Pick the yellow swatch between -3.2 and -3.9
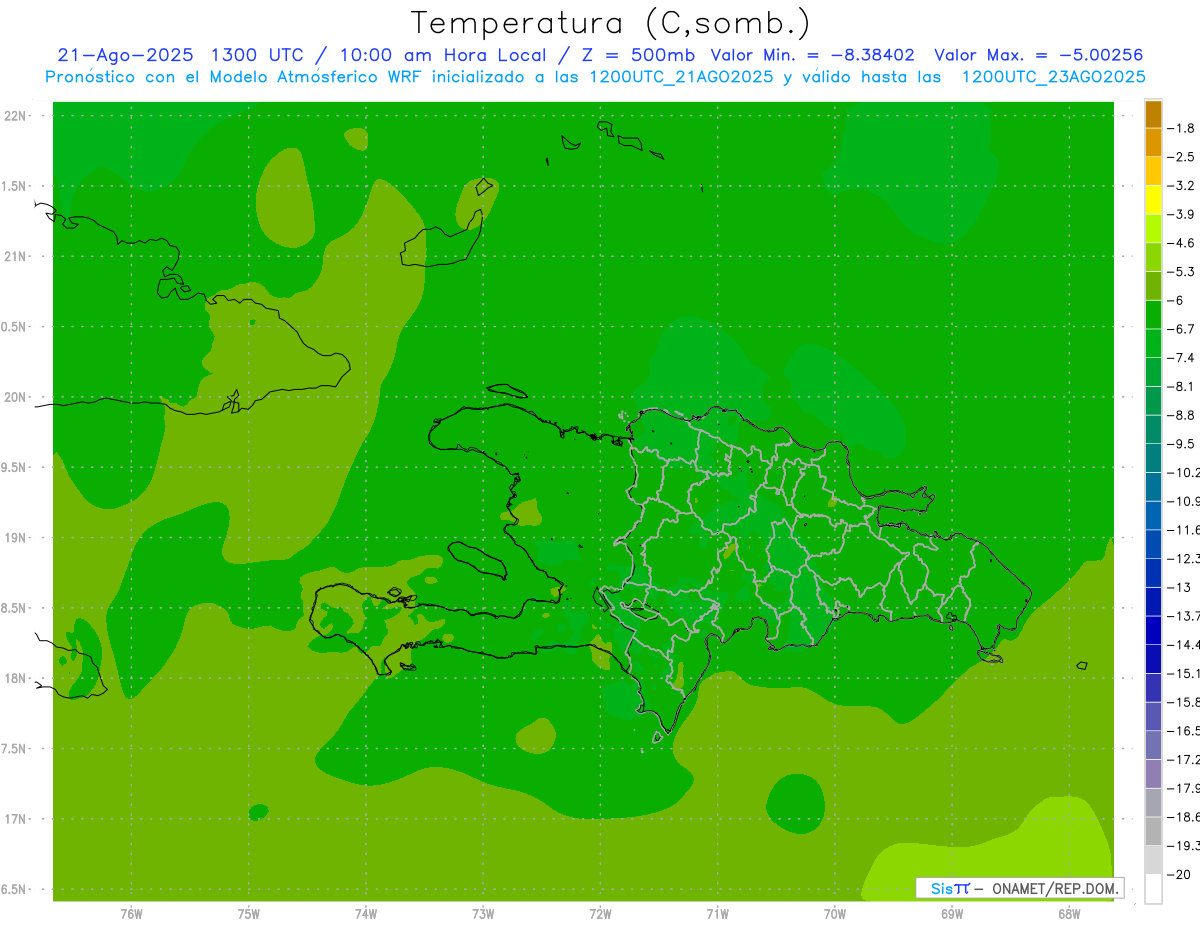The image size is (1200, 927). (x=1153, y=200)
